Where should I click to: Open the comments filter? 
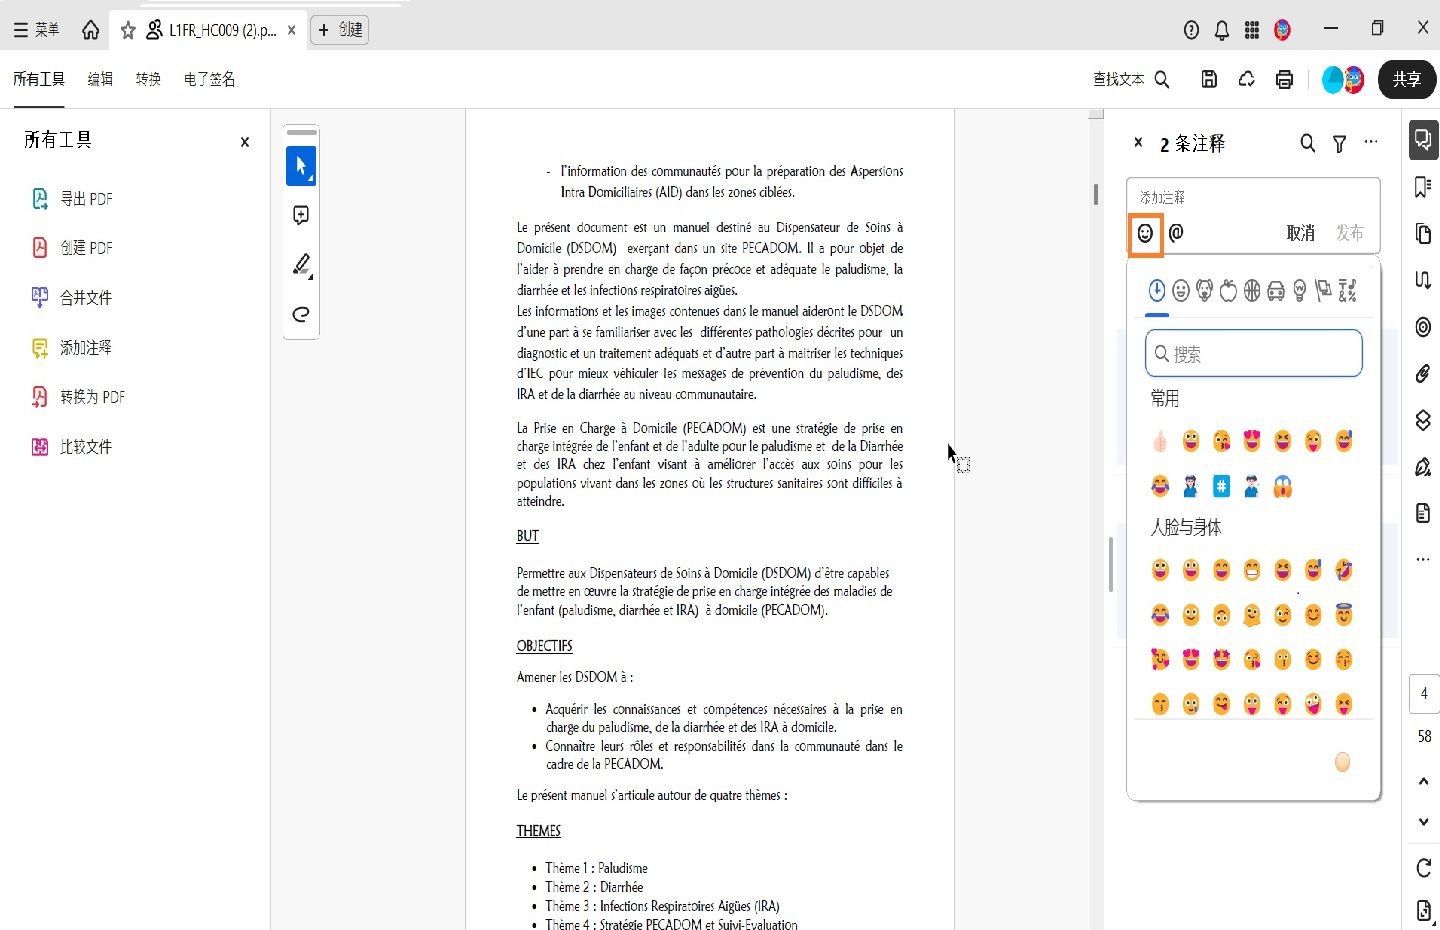1339,144
